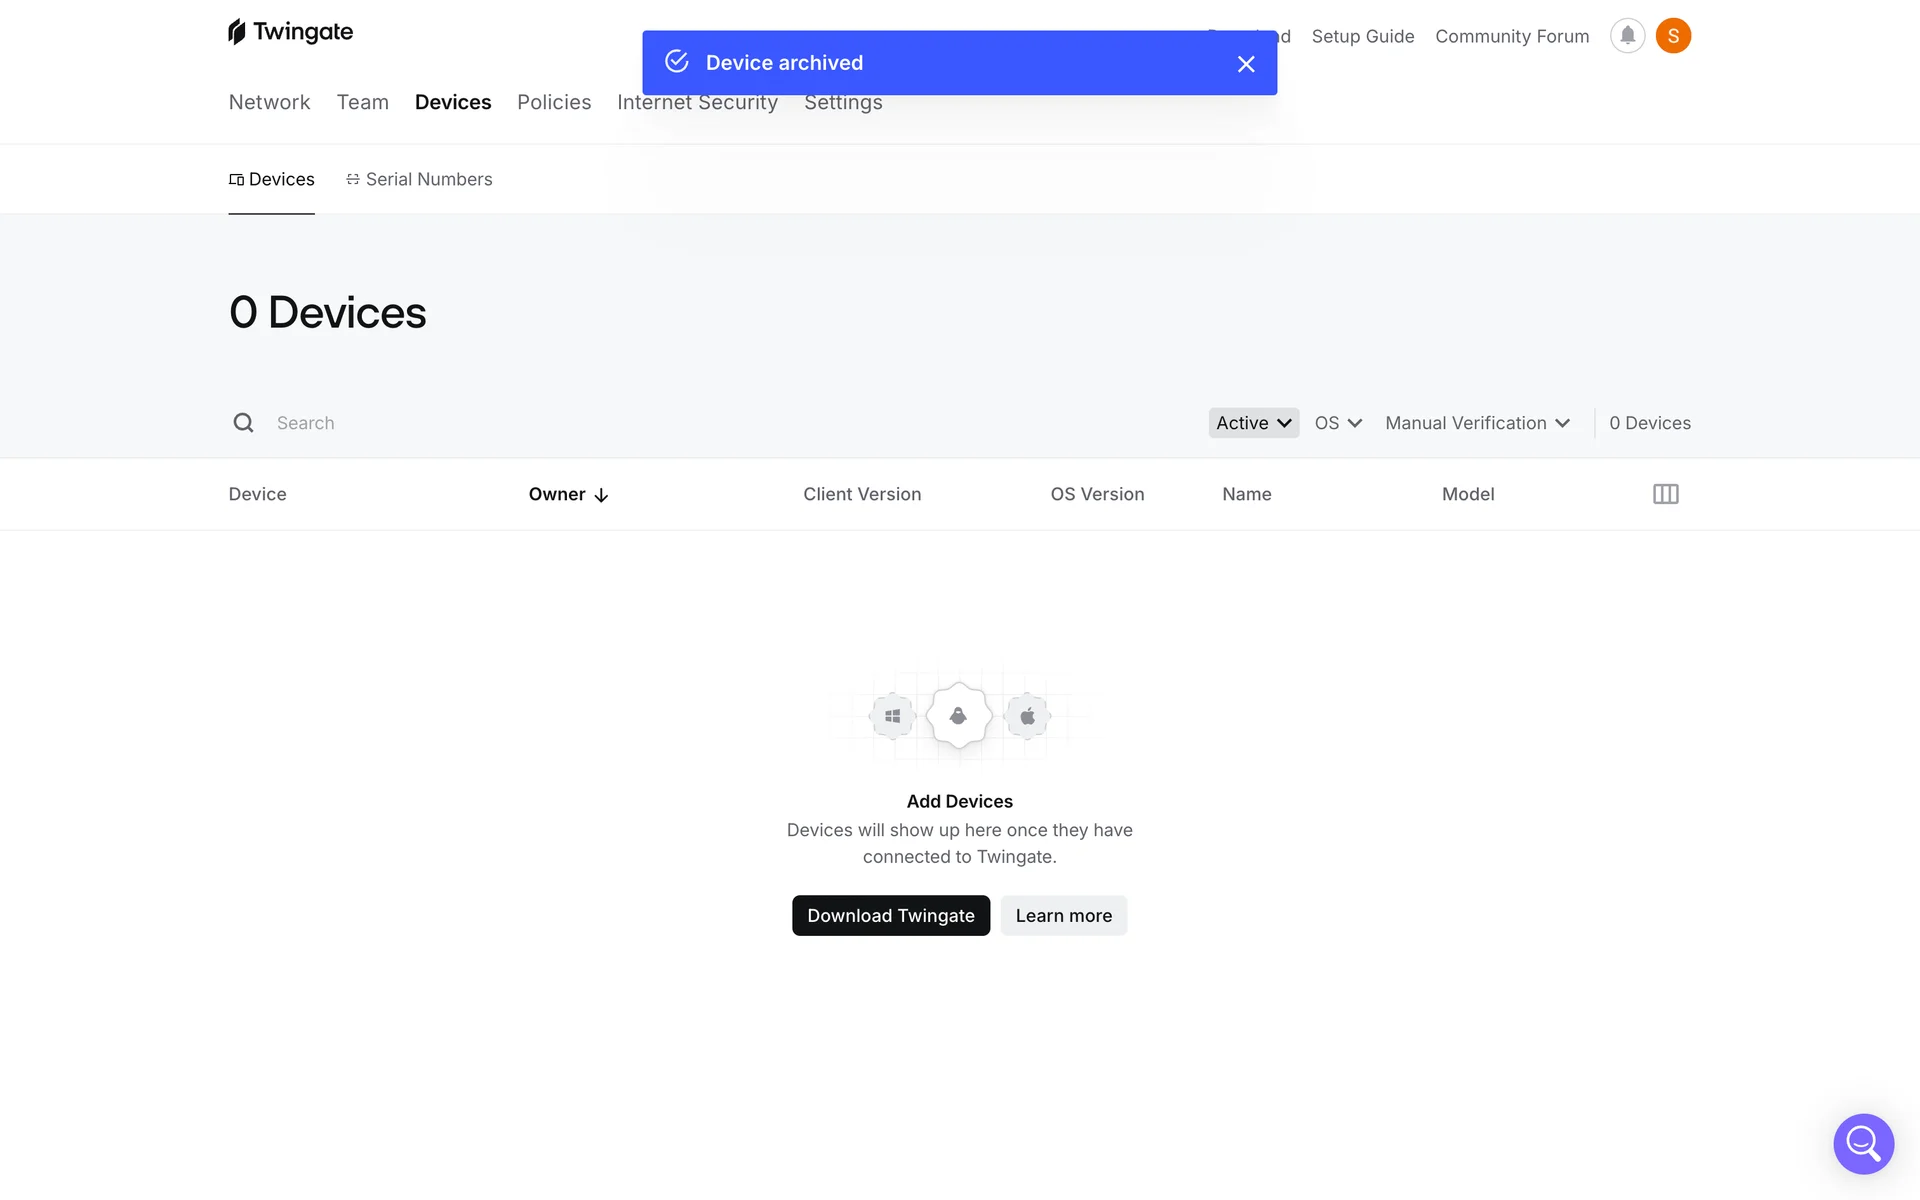Open the user avatar menu
This screenshot has height=1200, width=1920.
coord(1673,36)
